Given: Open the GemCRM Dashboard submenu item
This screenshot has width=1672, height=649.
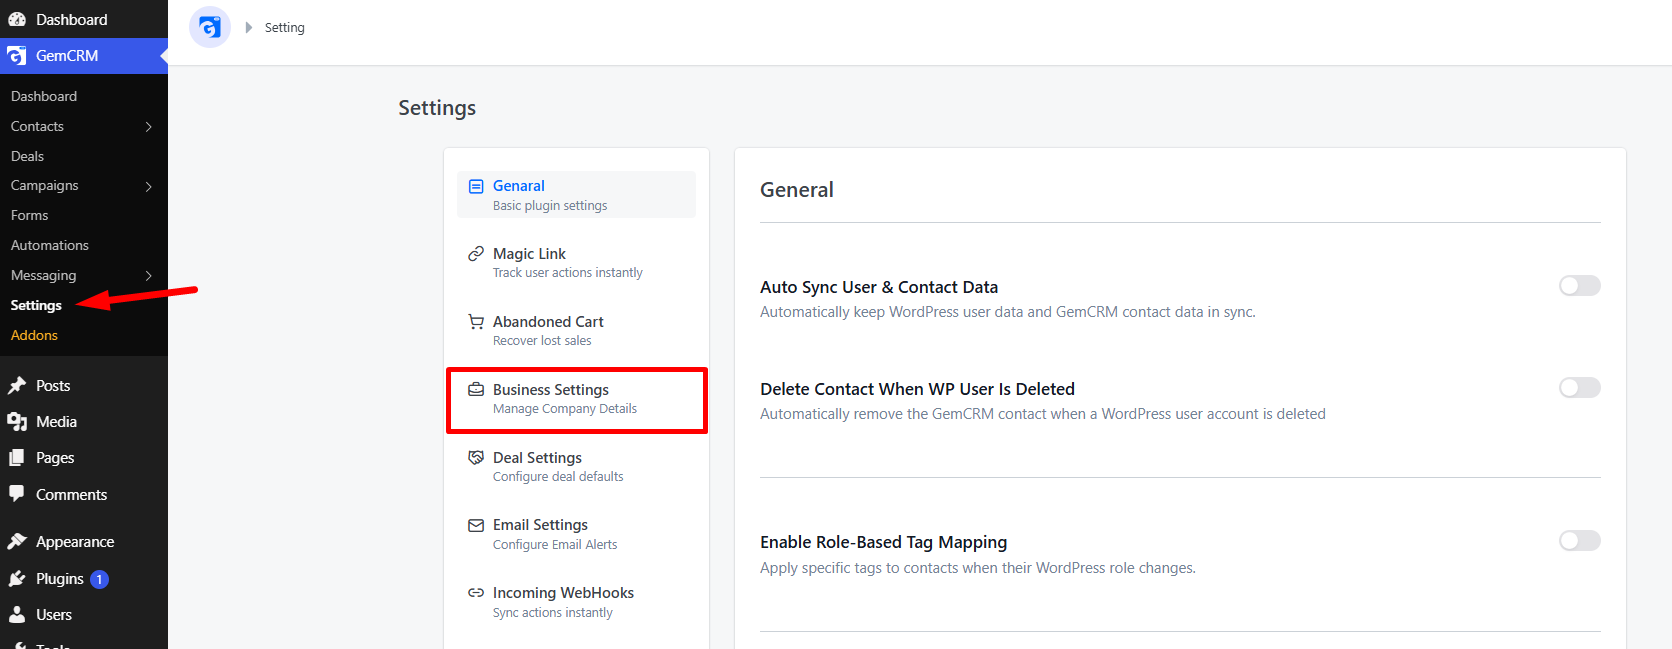Looking at the screenshot, I should pos(44,96).
